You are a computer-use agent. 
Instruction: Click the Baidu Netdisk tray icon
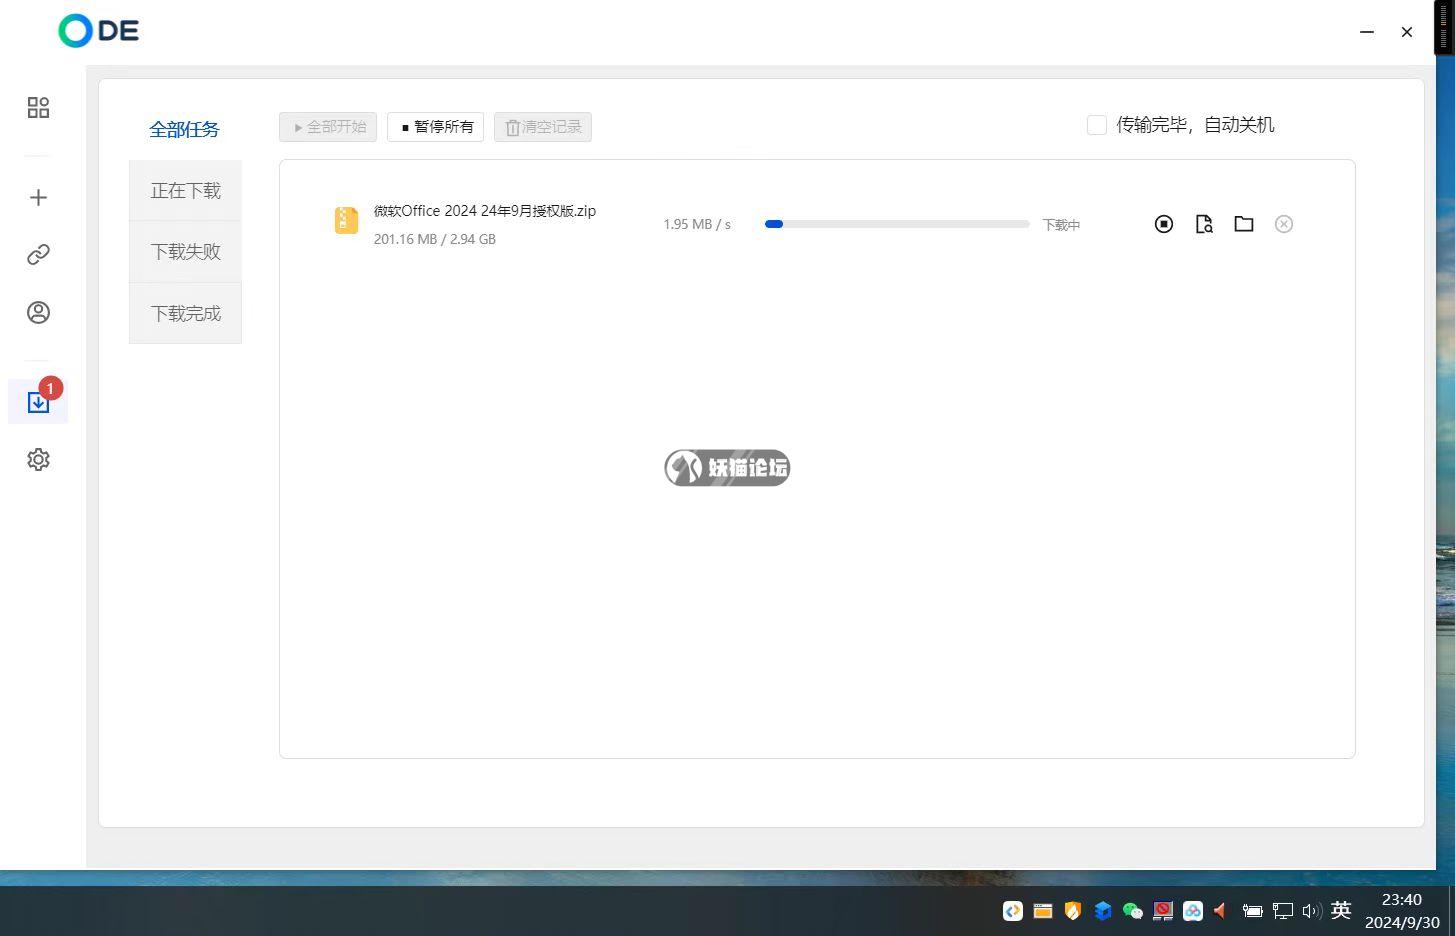[x=1193, y=911]
